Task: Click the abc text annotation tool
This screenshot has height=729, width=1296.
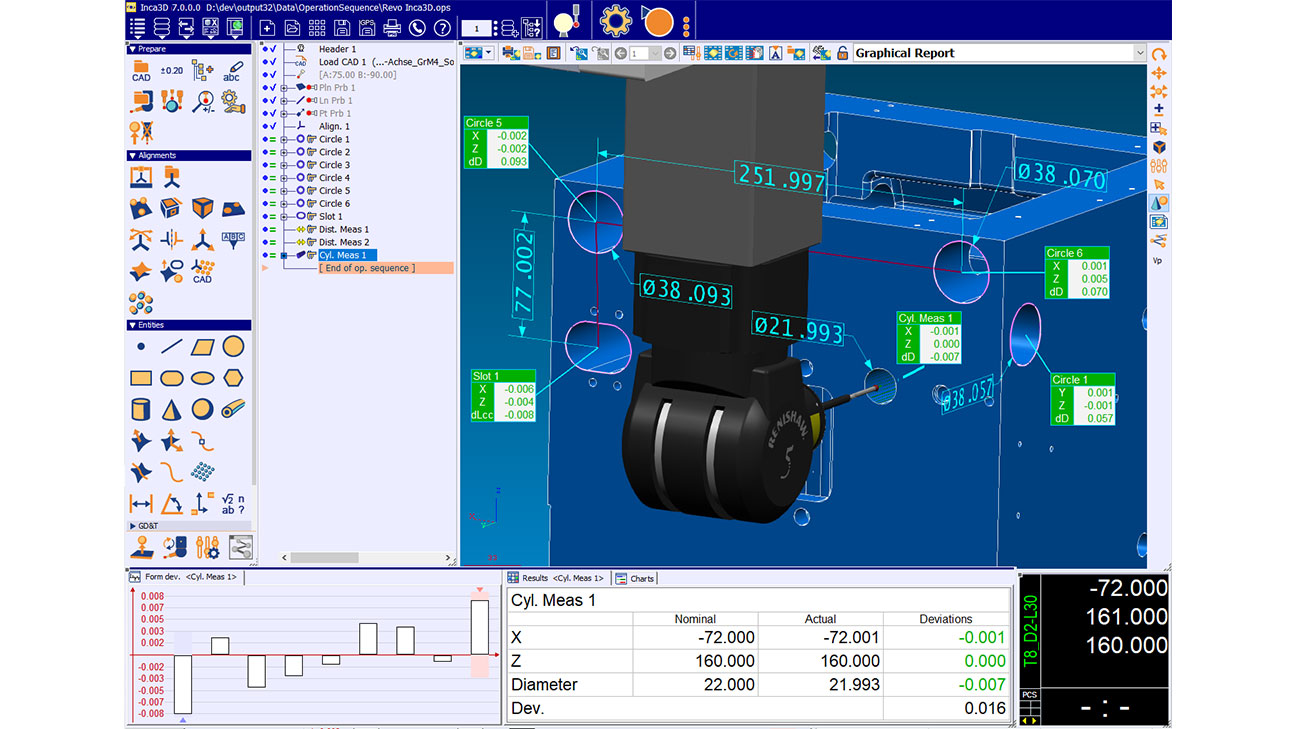Action: tap(232, 70)
